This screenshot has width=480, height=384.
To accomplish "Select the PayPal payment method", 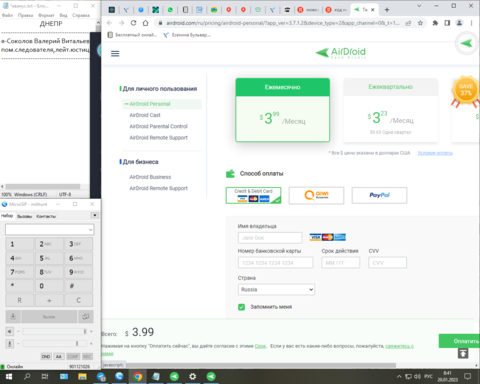I will point(379,195).
